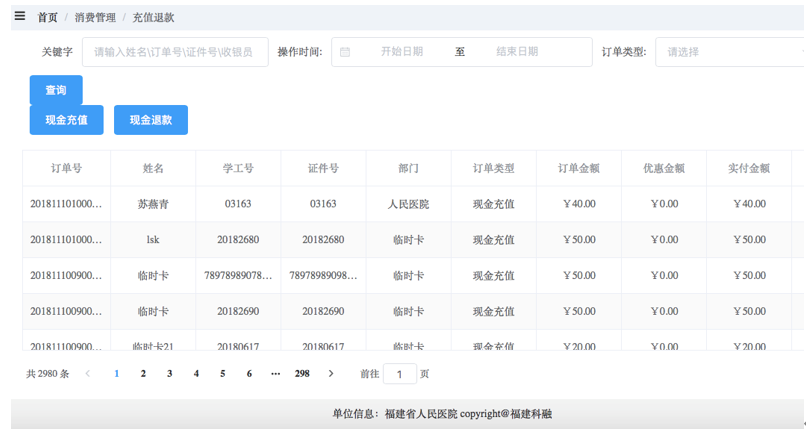Go to next page arrow
This screenshot has width=806, height=430.
click(x=331, y=373)
